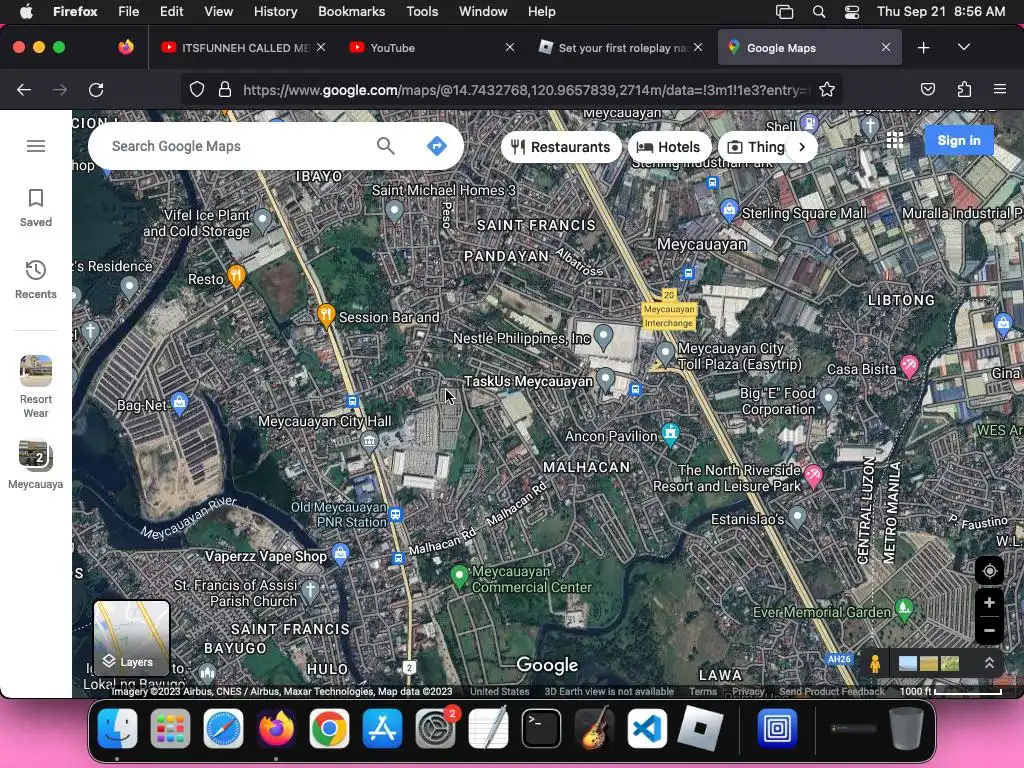Filter map by Things to do

[756, 147]
